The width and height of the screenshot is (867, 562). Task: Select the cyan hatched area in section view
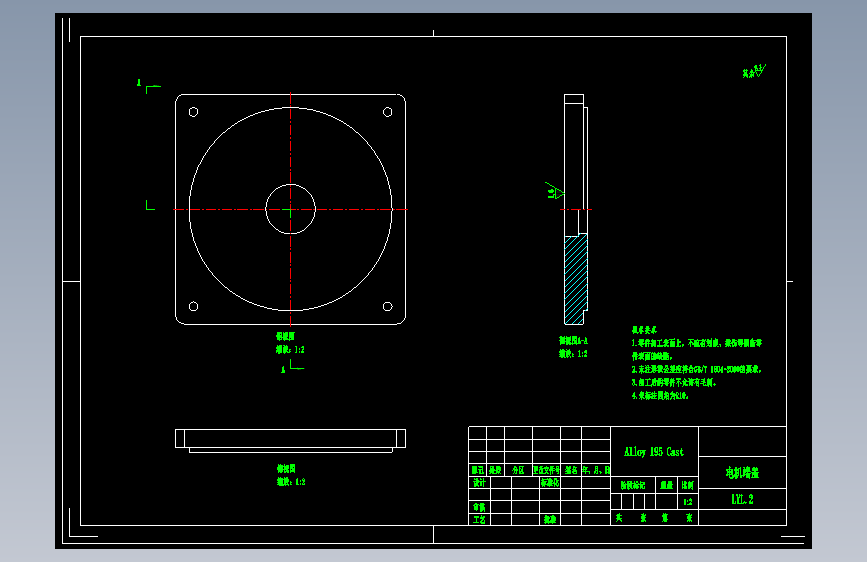575,279
